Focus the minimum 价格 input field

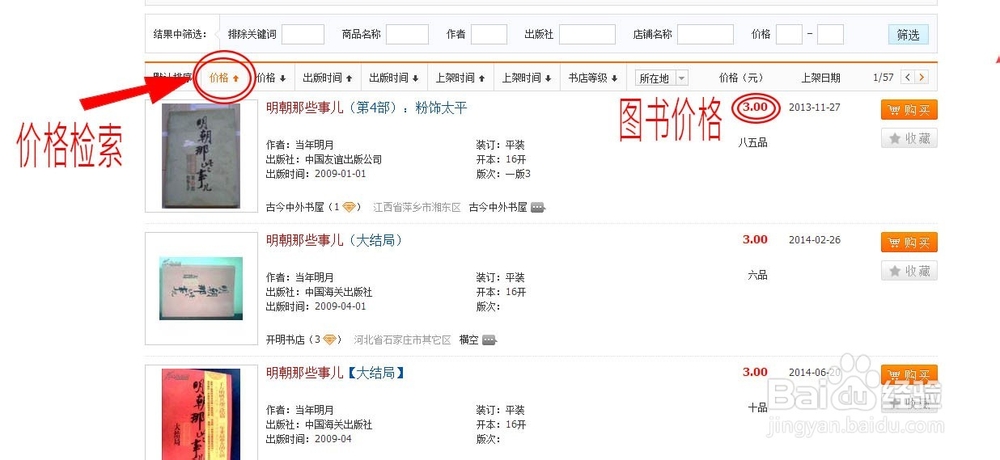pyautogui.click(x=789, y=34)
